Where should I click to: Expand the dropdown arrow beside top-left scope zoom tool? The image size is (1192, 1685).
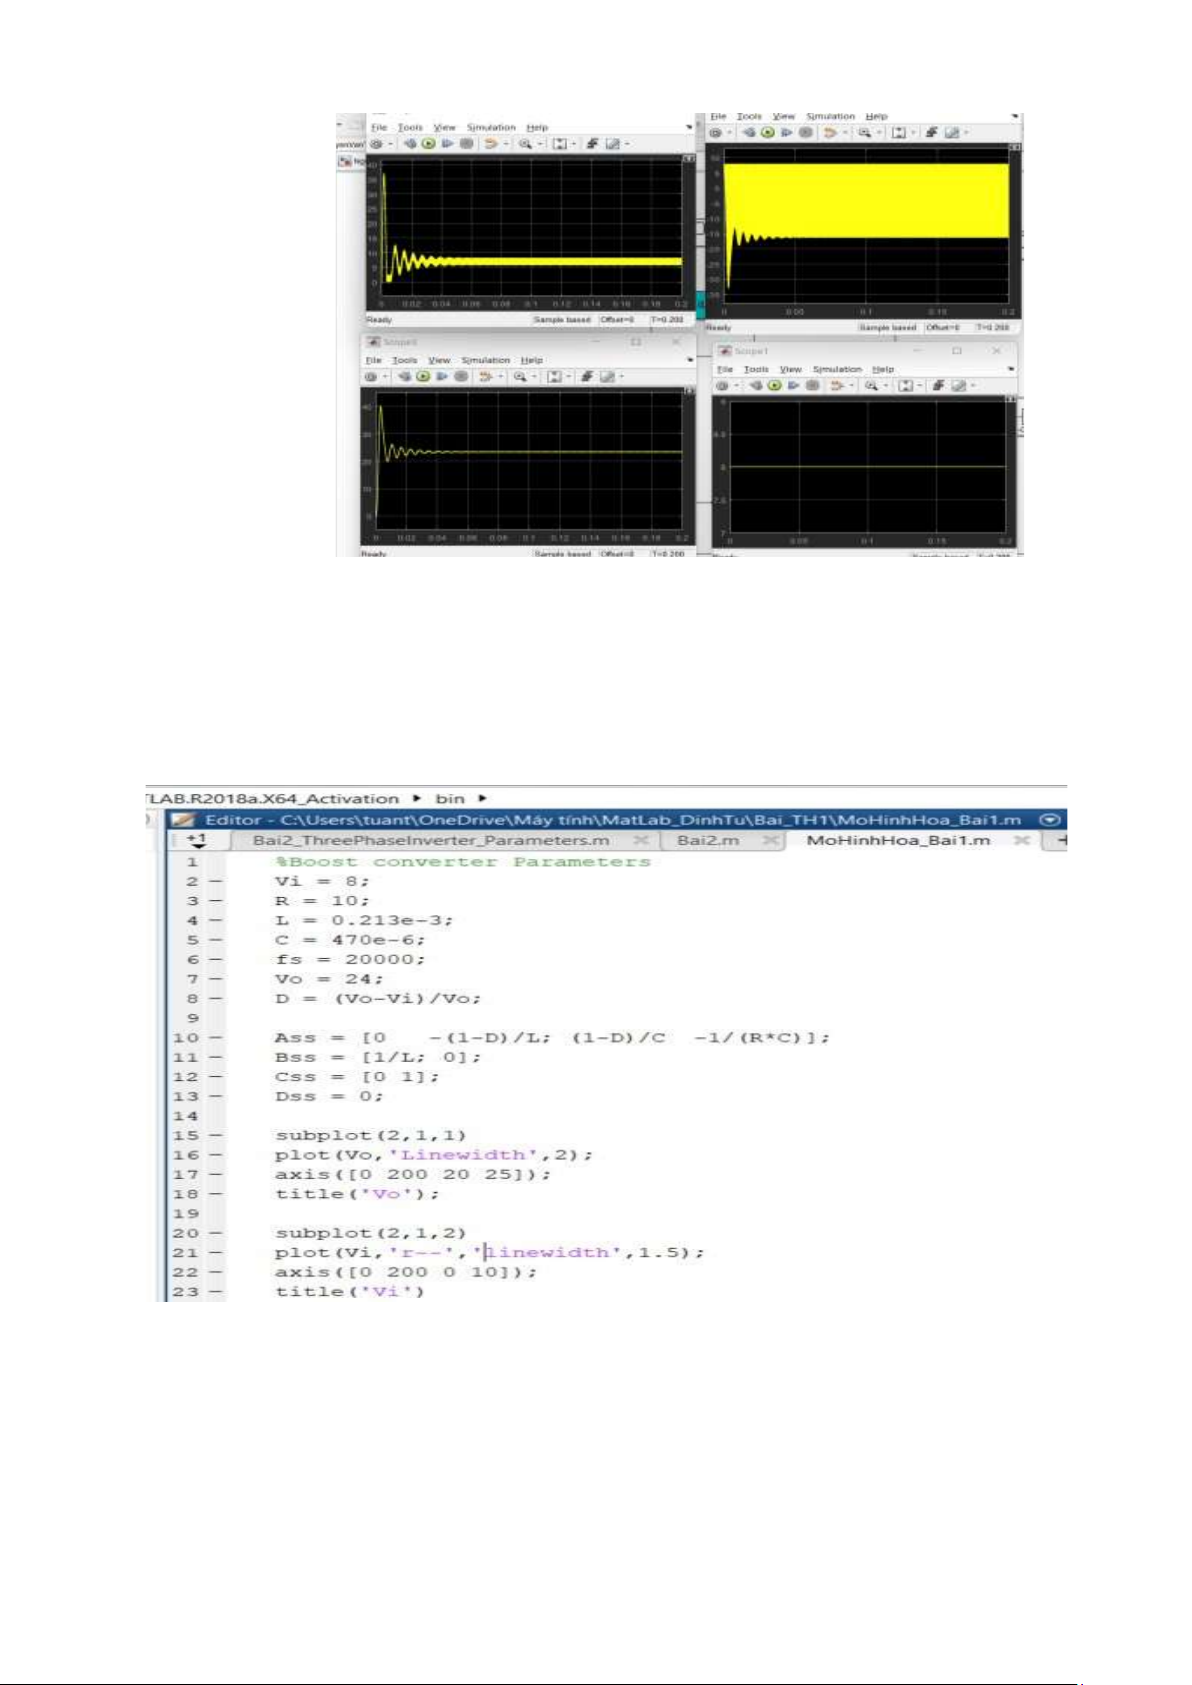click(x=541, y=144)
